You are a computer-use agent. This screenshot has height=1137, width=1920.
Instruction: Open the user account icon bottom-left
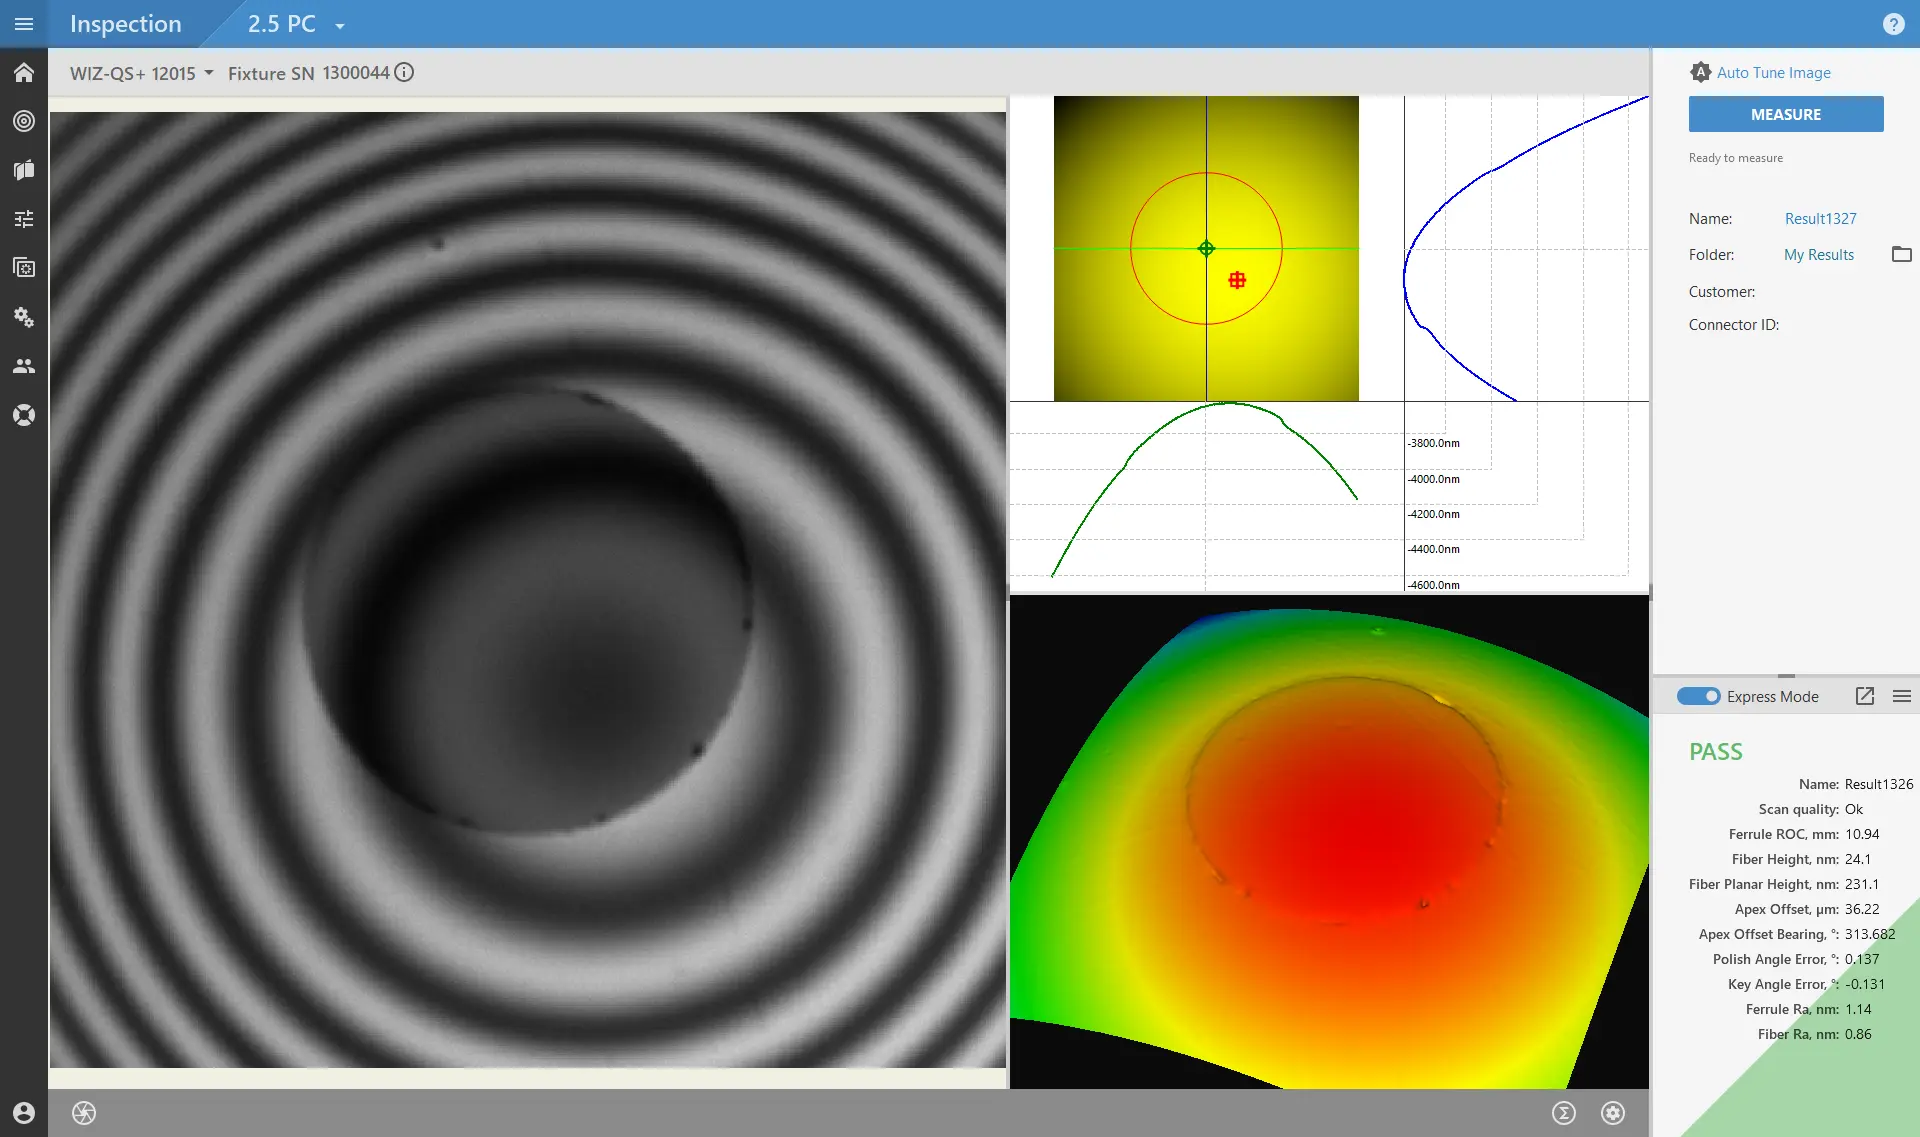pos(24,1113)
